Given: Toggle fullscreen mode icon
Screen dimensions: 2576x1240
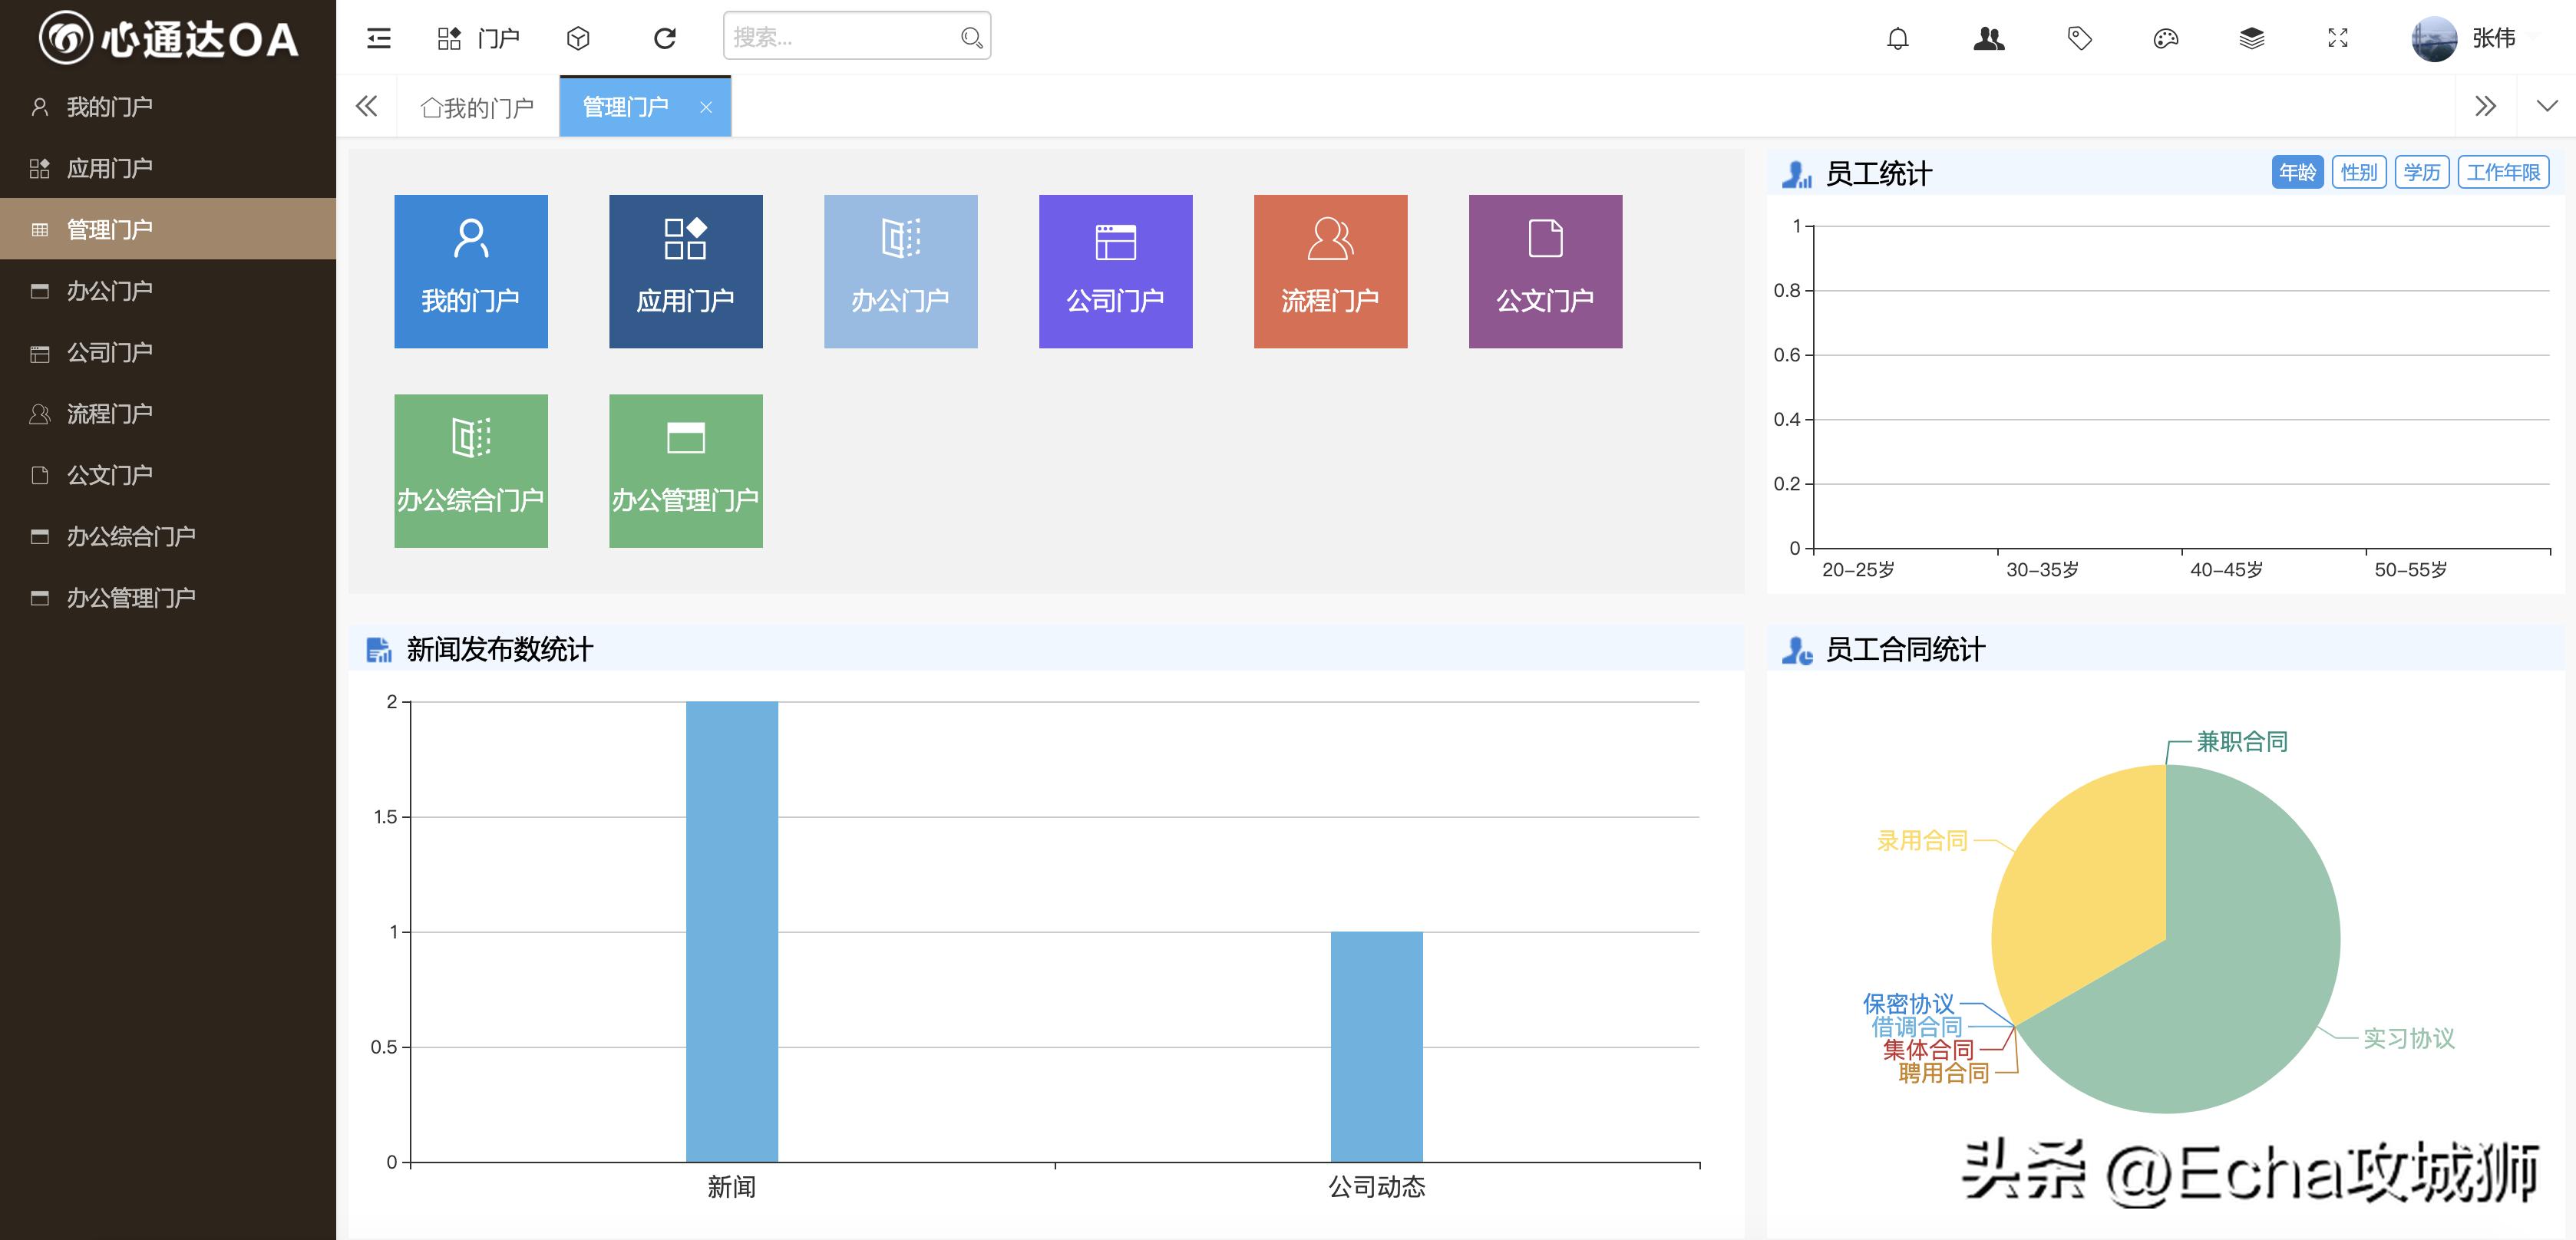Looking at the screenshot, I should point(2337,38).
